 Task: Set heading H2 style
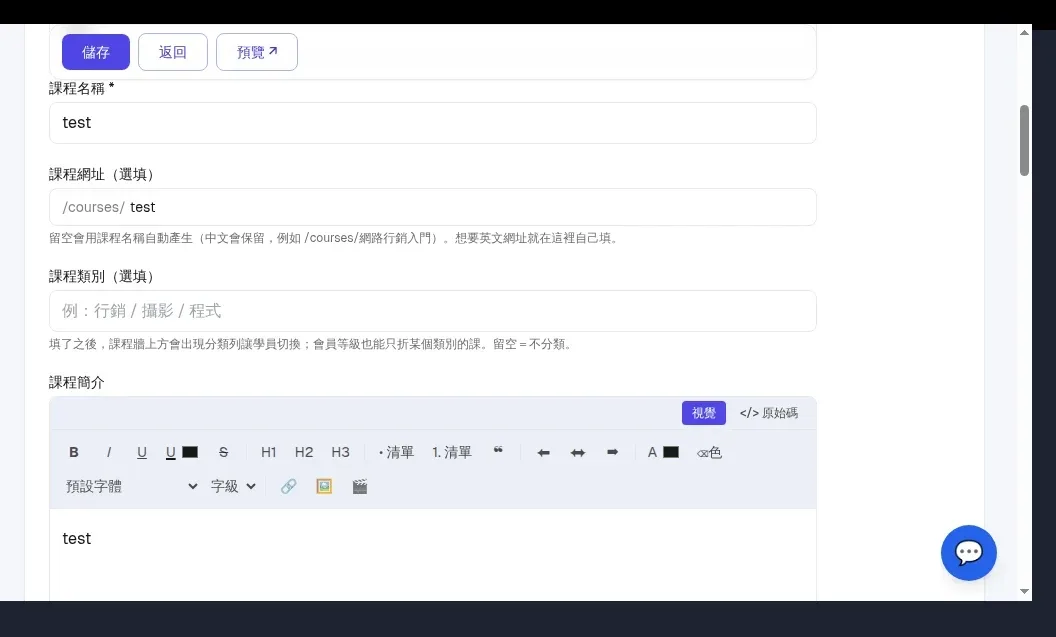coord(304,452)
